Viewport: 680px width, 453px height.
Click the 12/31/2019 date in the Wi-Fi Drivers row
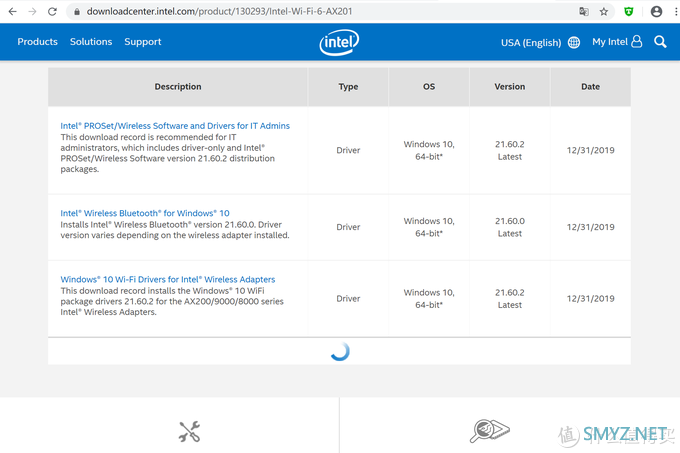coord(590,299)
